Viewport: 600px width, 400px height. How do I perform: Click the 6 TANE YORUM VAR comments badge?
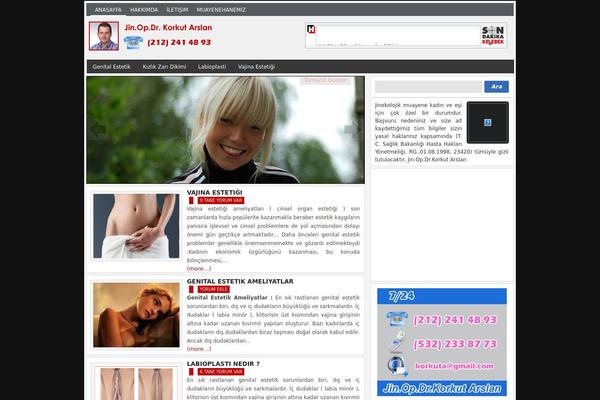[x=221, y=372]
